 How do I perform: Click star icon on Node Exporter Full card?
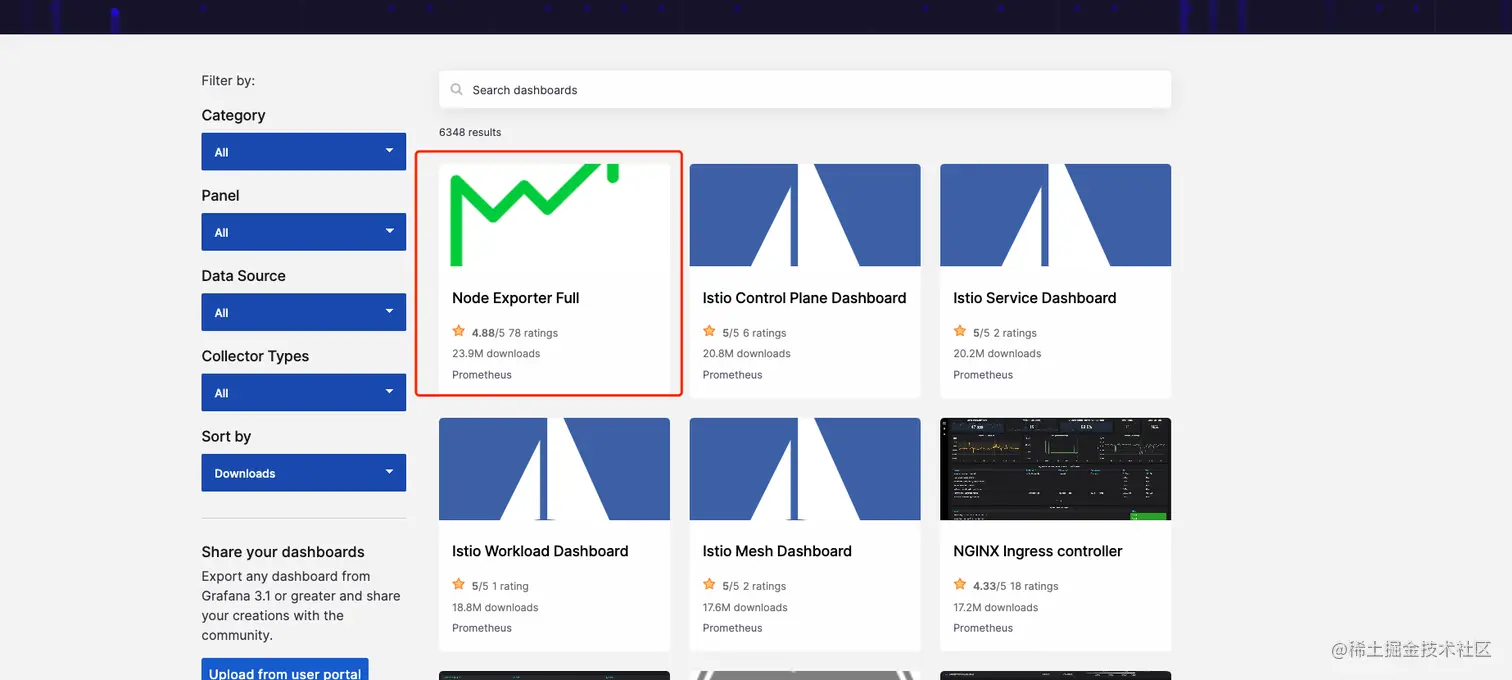click(x=459, y=331)
